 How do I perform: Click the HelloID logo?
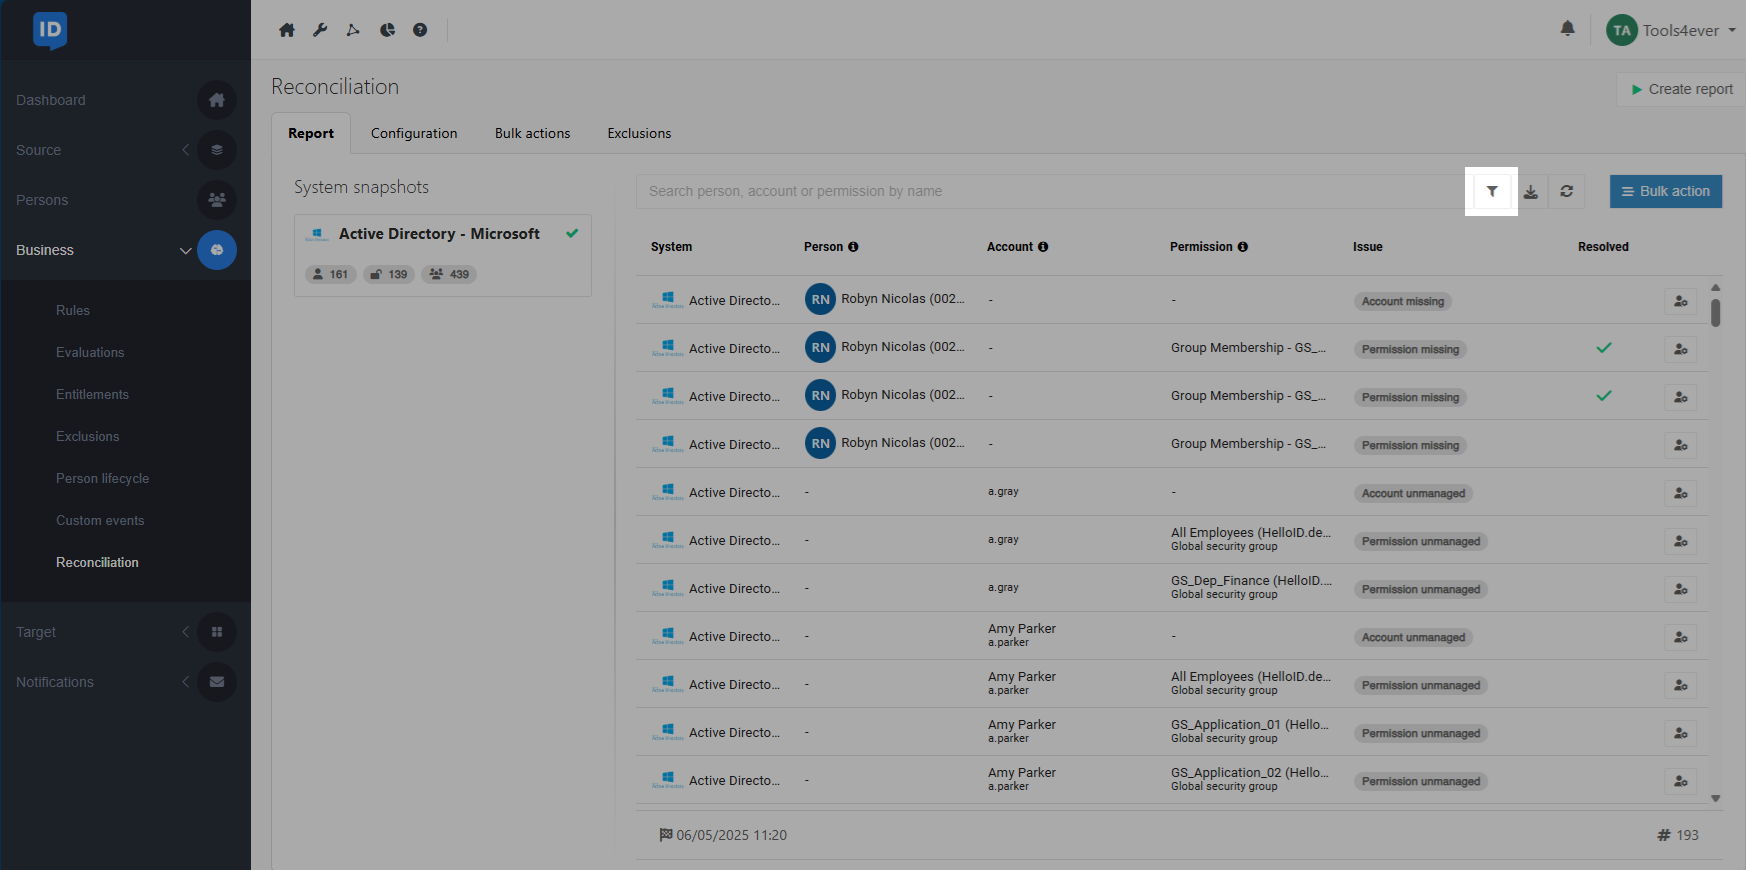[x=49, y=30]
